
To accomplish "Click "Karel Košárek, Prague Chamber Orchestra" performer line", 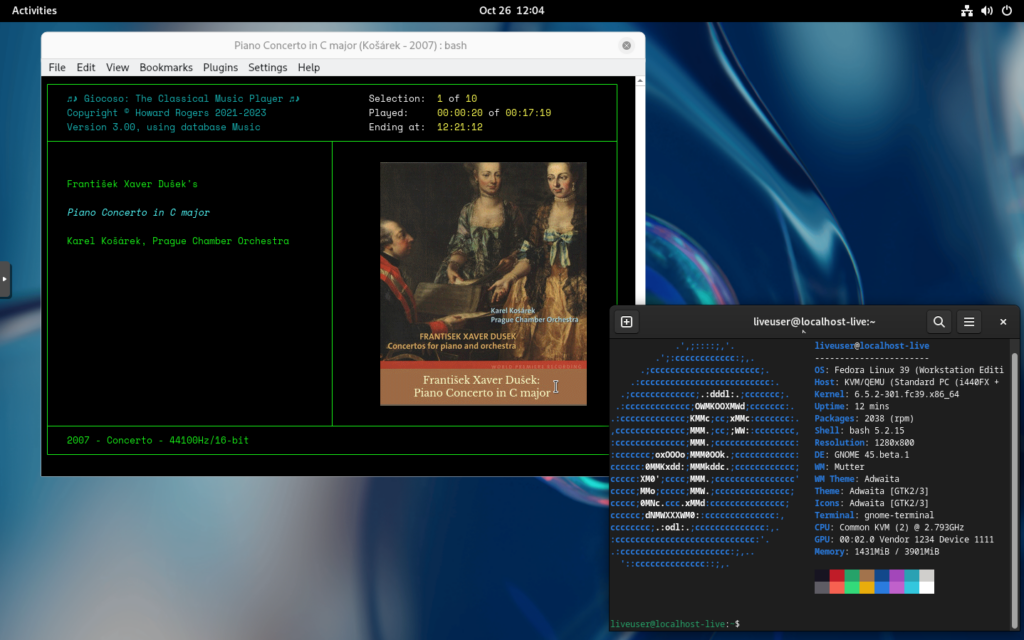I will coord(178,241).
